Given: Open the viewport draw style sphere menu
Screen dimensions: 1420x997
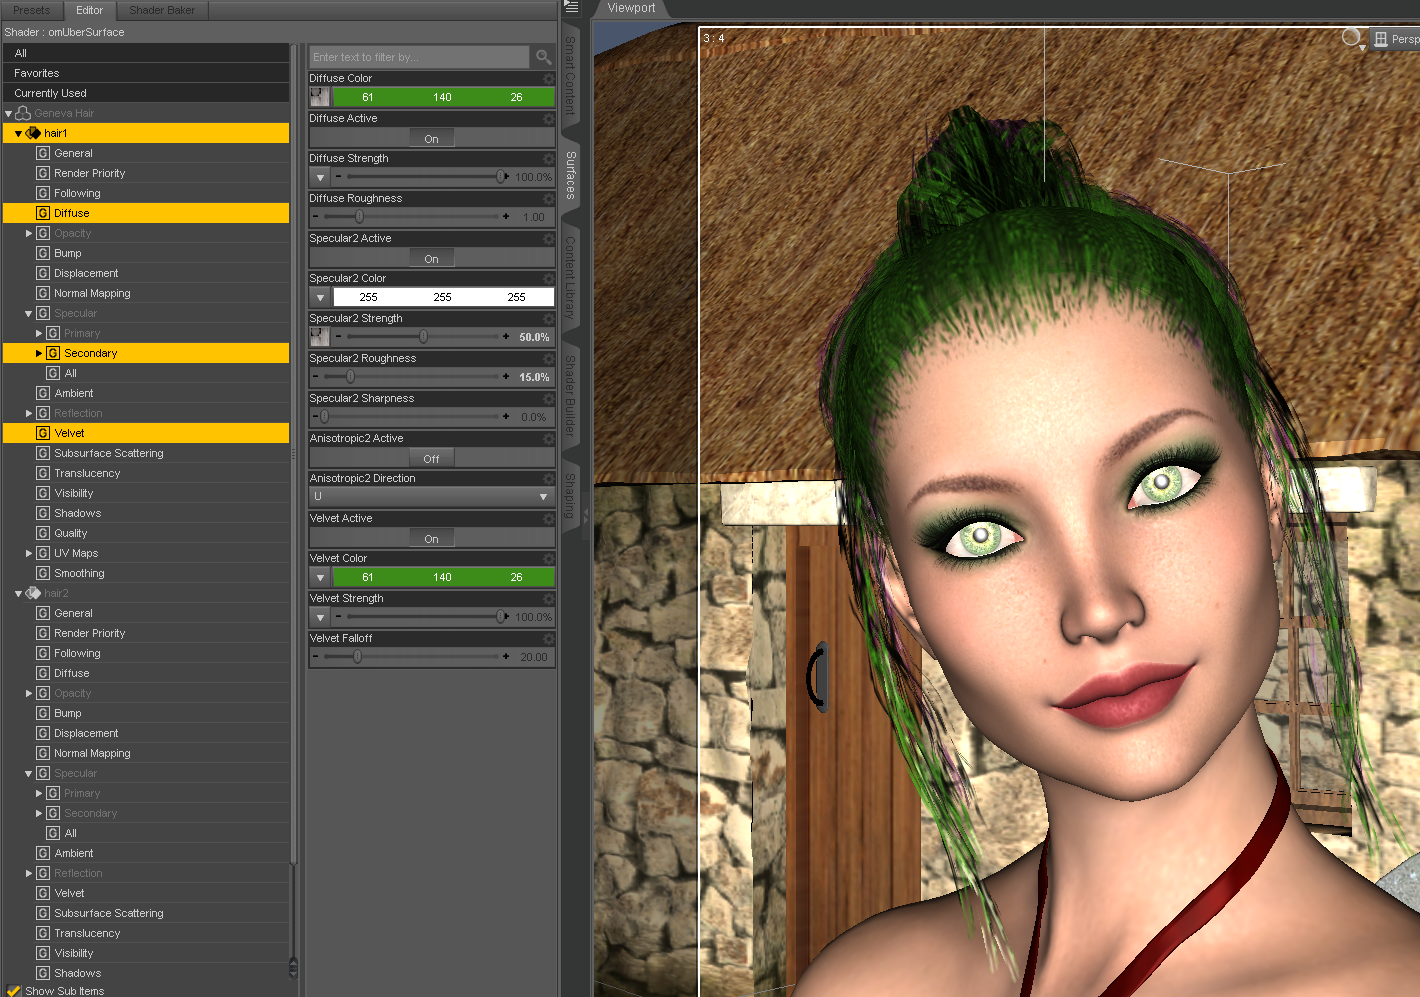Looking at the screenshot, I should [1352, 38].
